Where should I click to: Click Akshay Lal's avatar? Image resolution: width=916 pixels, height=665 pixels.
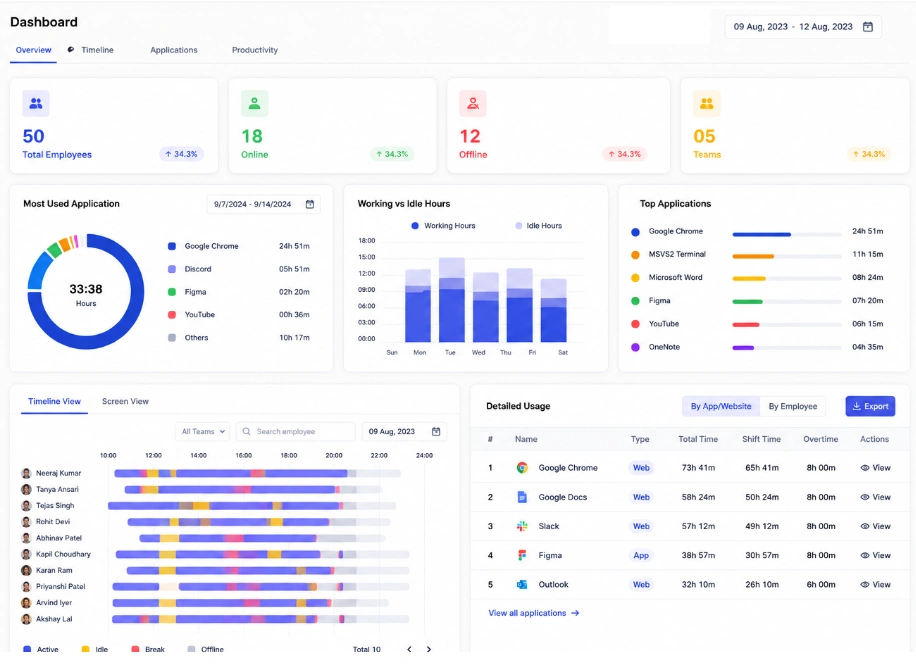(26, 619)
